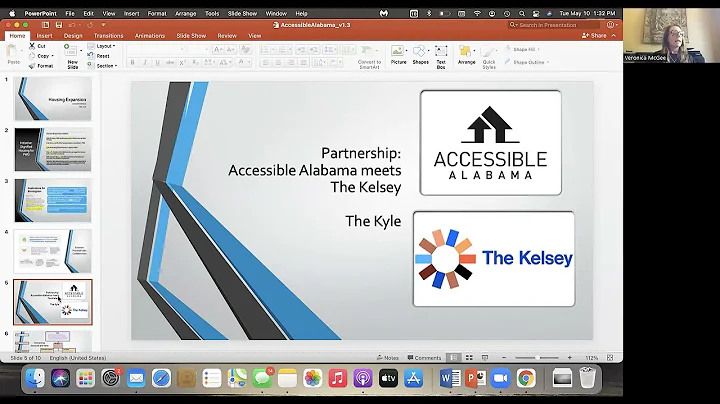Open Quick Styles gallery
Viewport: 720px width, 404px height.
click(489, 57)
